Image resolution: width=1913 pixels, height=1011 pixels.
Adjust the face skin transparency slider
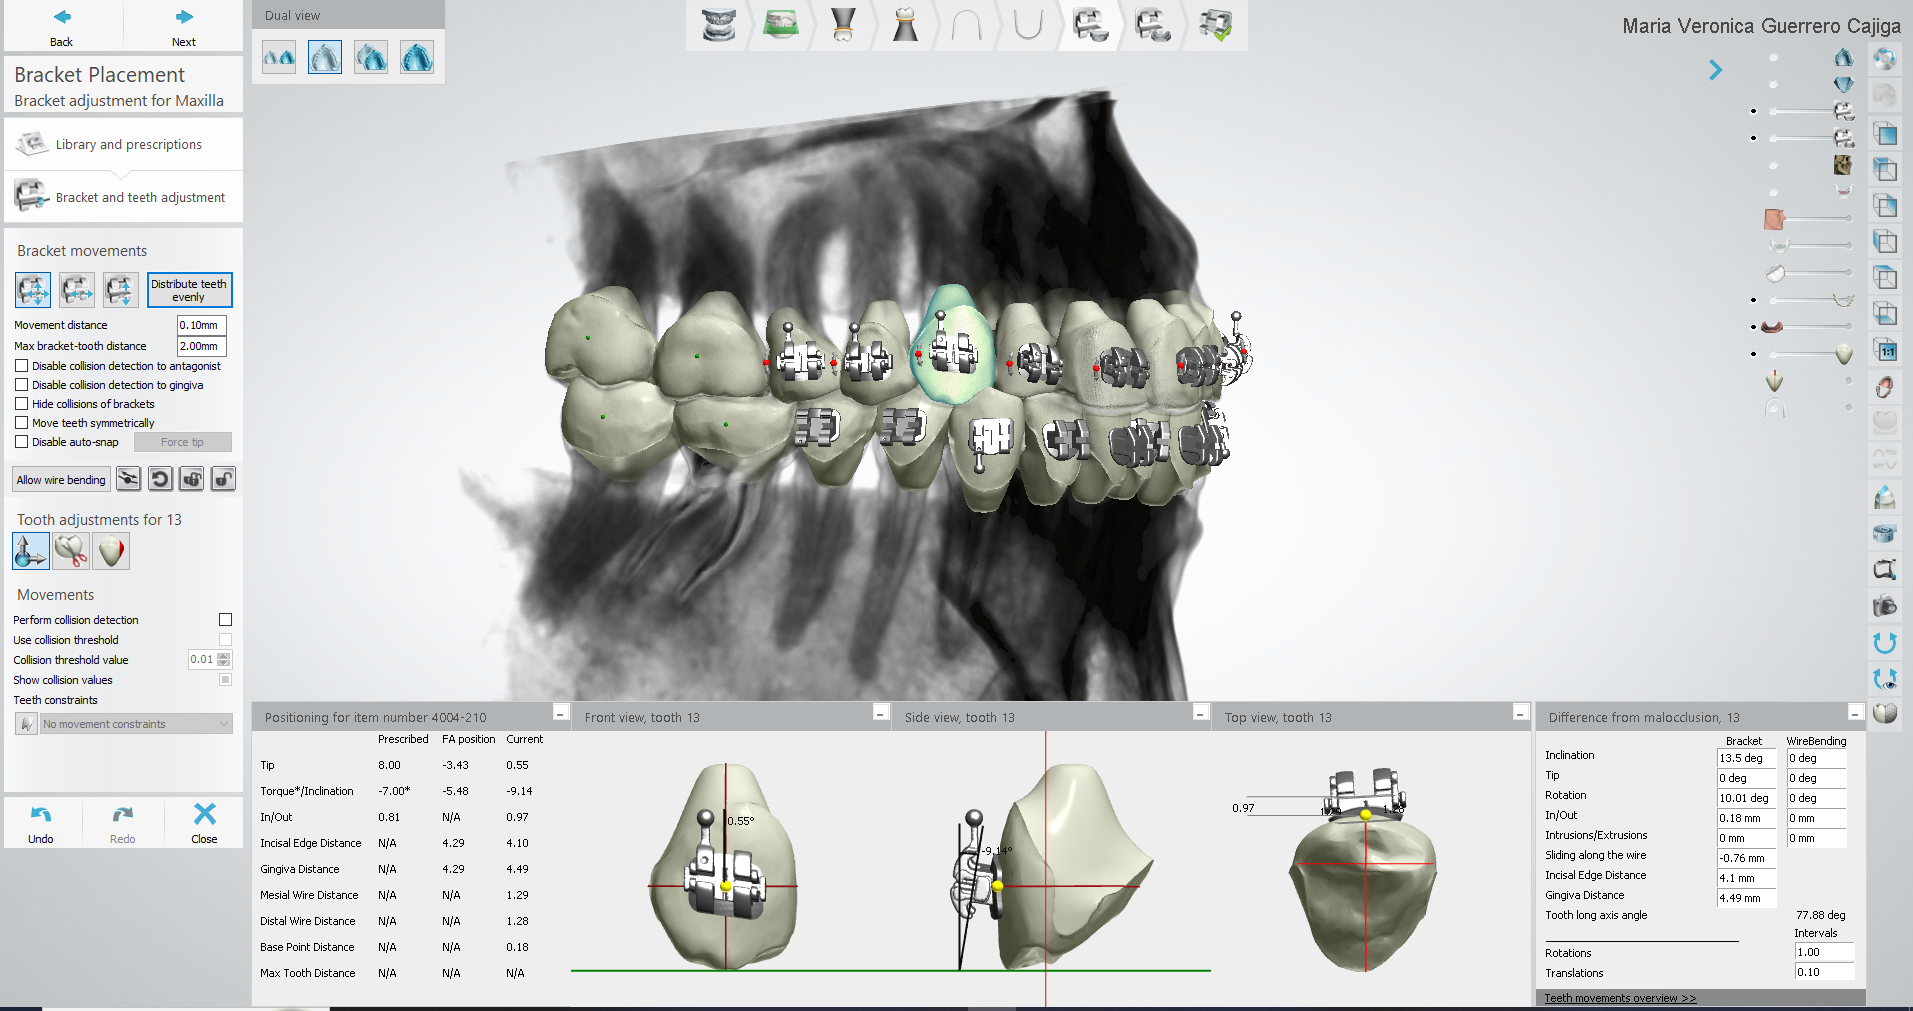click(1810, 218)
